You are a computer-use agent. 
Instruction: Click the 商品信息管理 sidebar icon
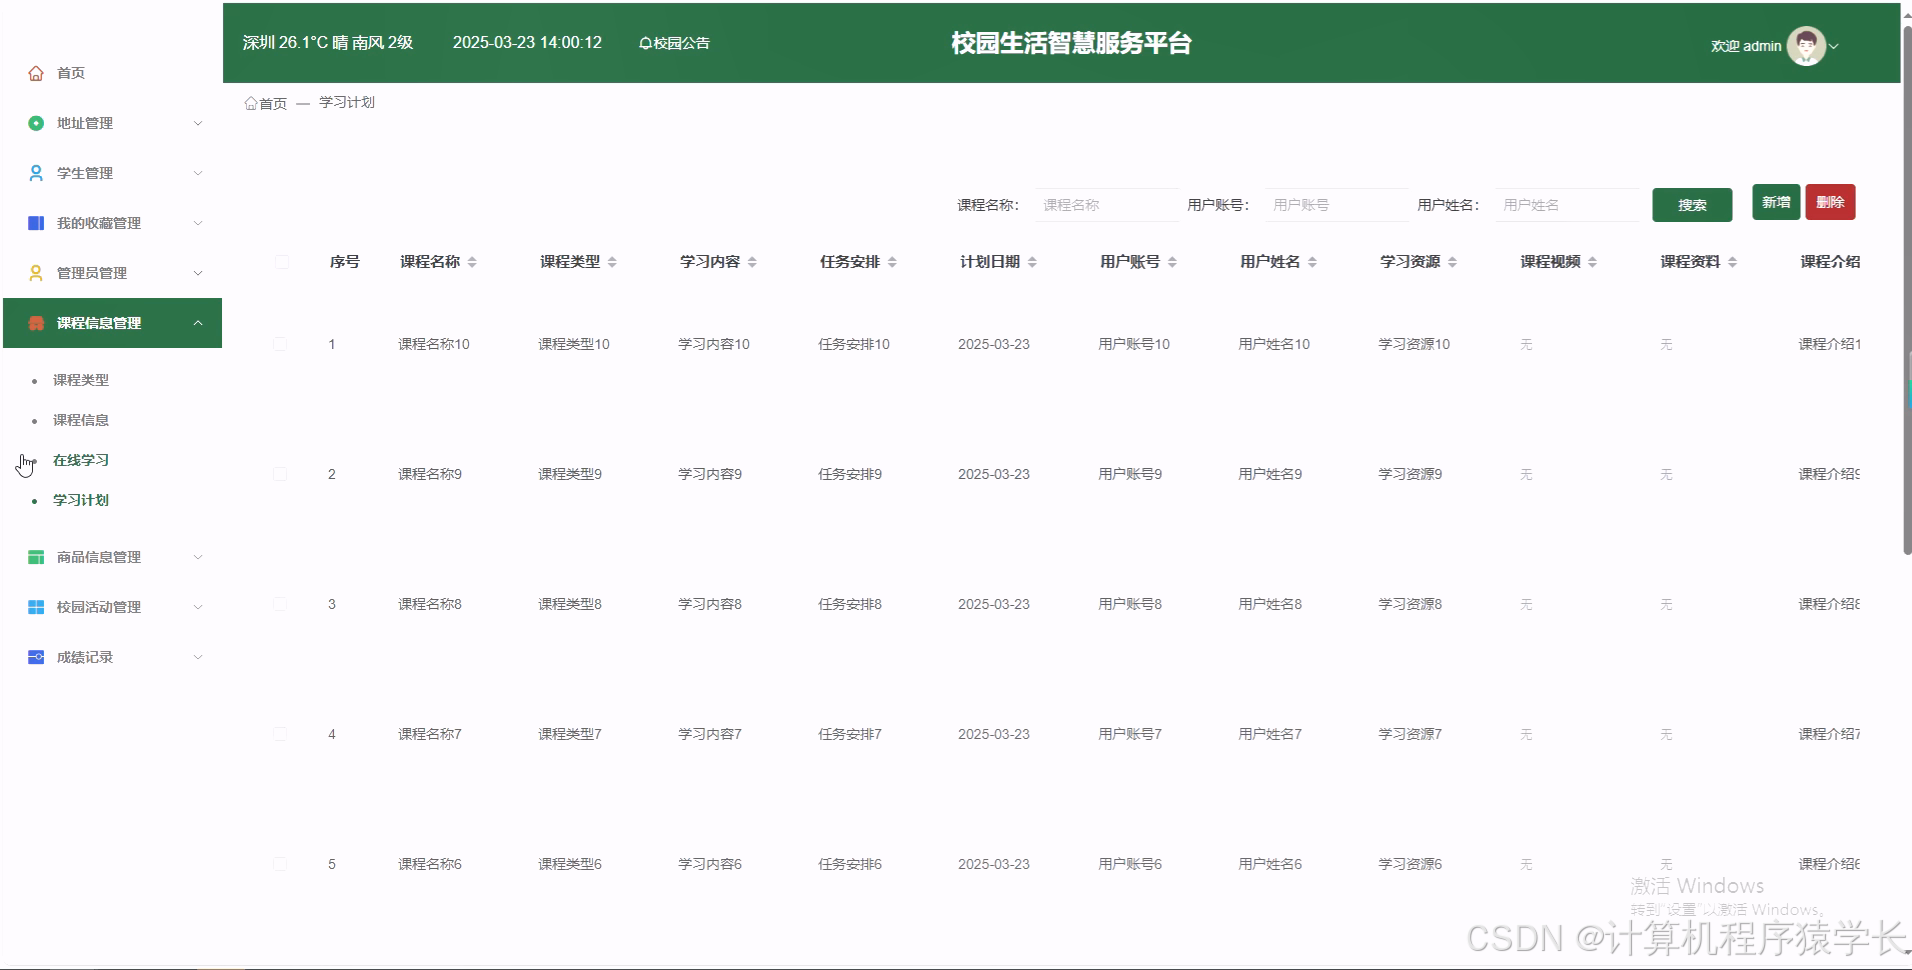pos(36,557)
